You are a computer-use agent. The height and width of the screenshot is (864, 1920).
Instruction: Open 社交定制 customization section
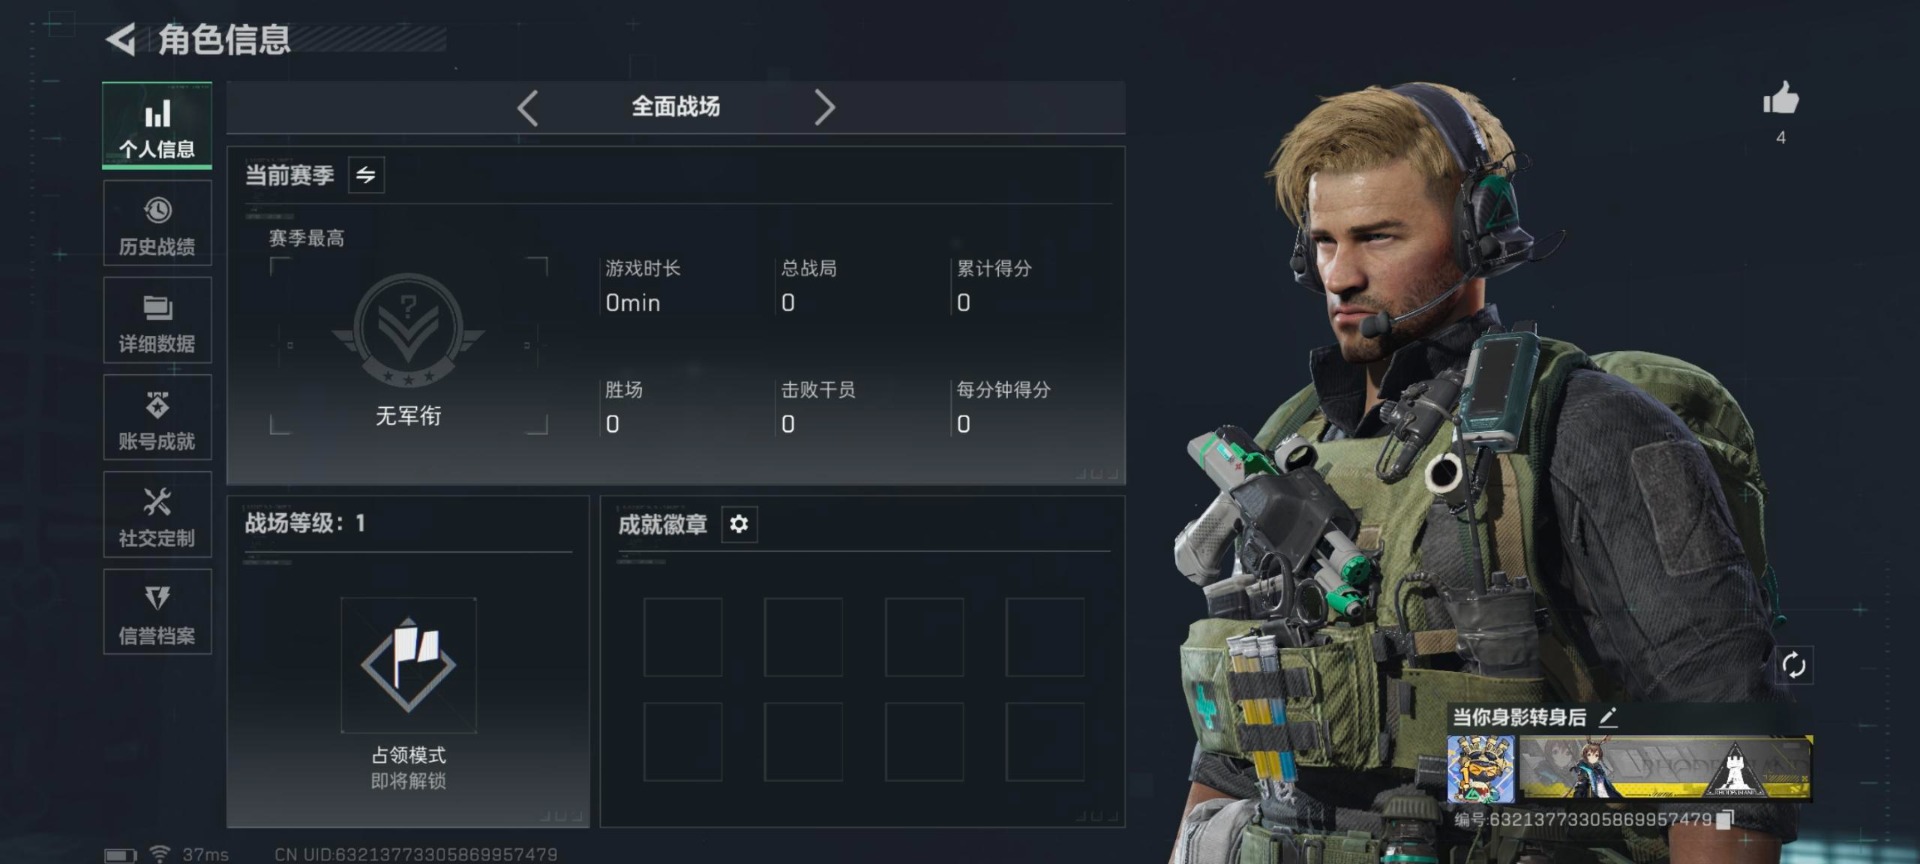[157, 515]
